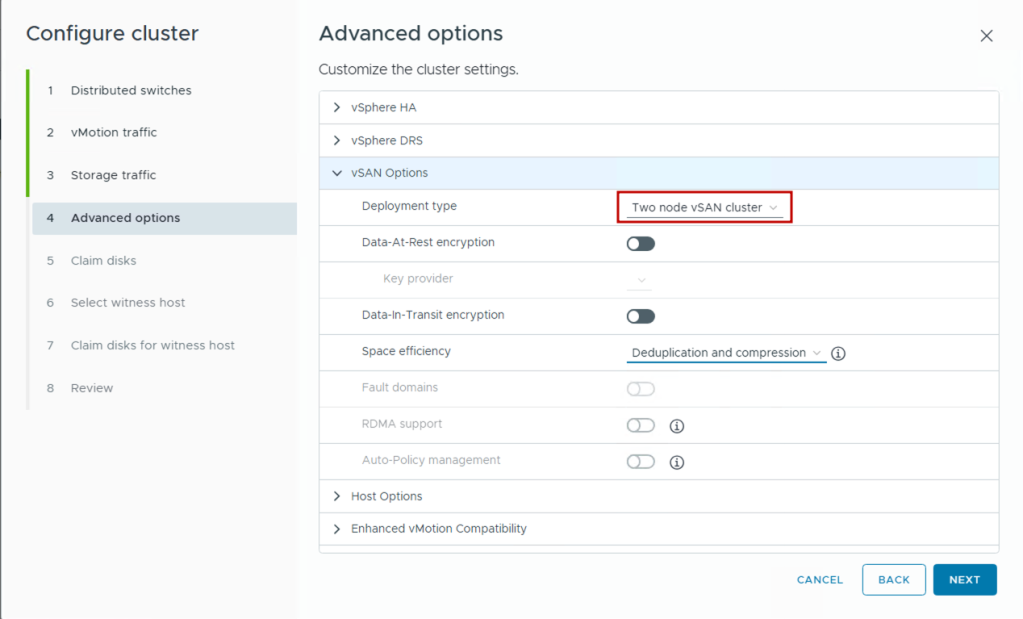Toggle Auto-Policy management switch
The image size is (1023, 619).
tap(641, 462)
